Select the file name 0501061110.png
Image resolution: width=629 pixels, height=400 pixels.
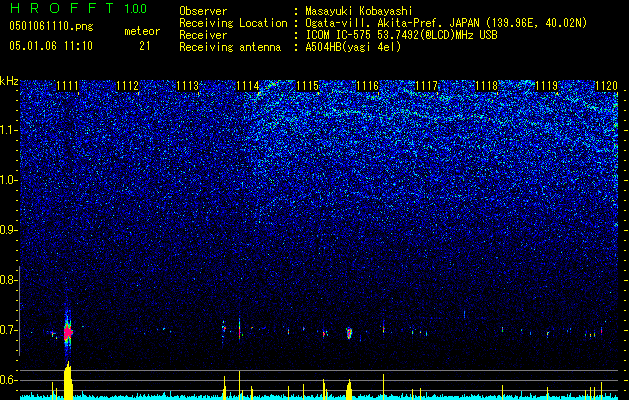[x=51, y=27]
